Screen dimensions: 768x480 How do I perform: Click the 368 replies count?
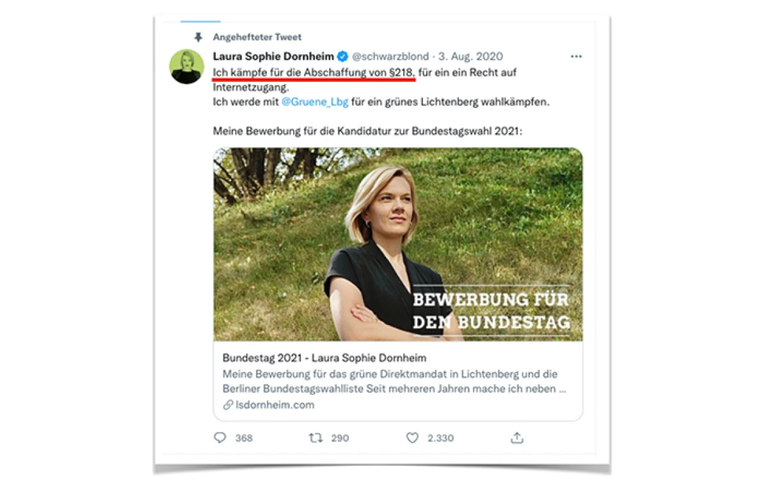pyautogui.click(x=244, y=438)
